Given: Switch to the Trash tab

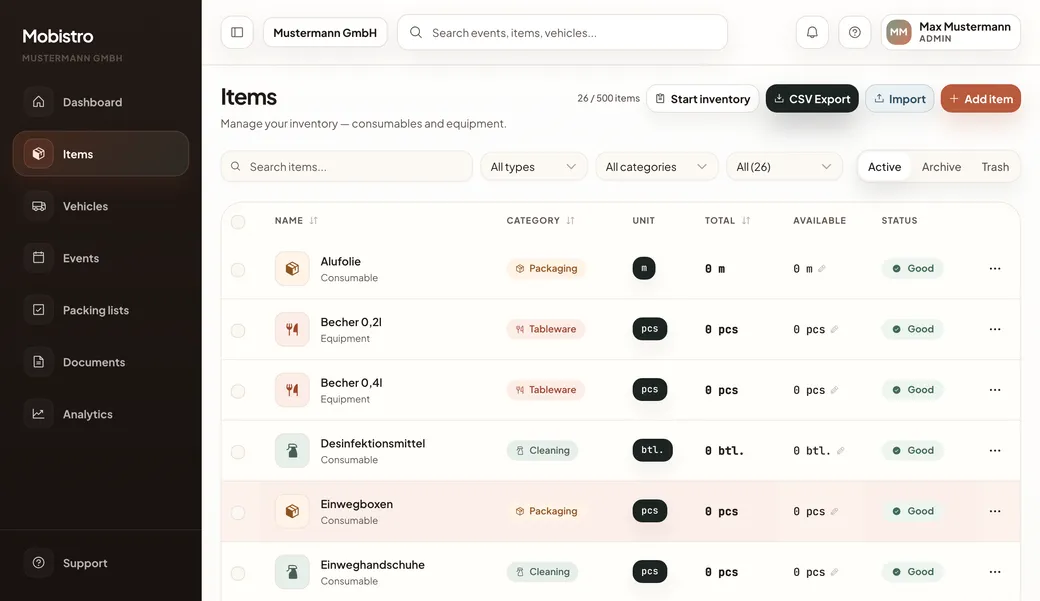Looking at the screenshot, I should (x=995, y=167).
